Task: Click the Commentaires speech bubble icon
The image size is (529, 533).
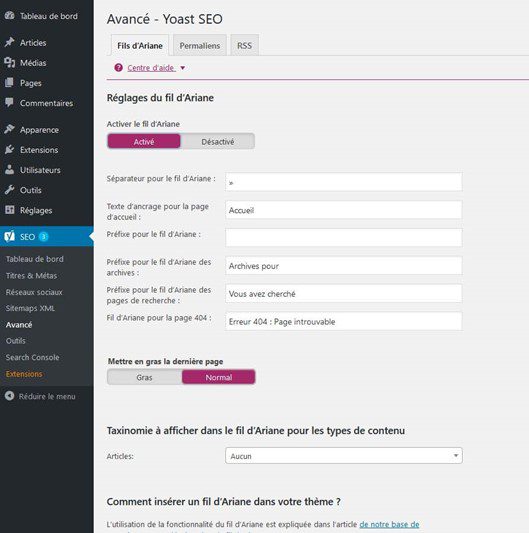Action: click(x=10, y=102)
